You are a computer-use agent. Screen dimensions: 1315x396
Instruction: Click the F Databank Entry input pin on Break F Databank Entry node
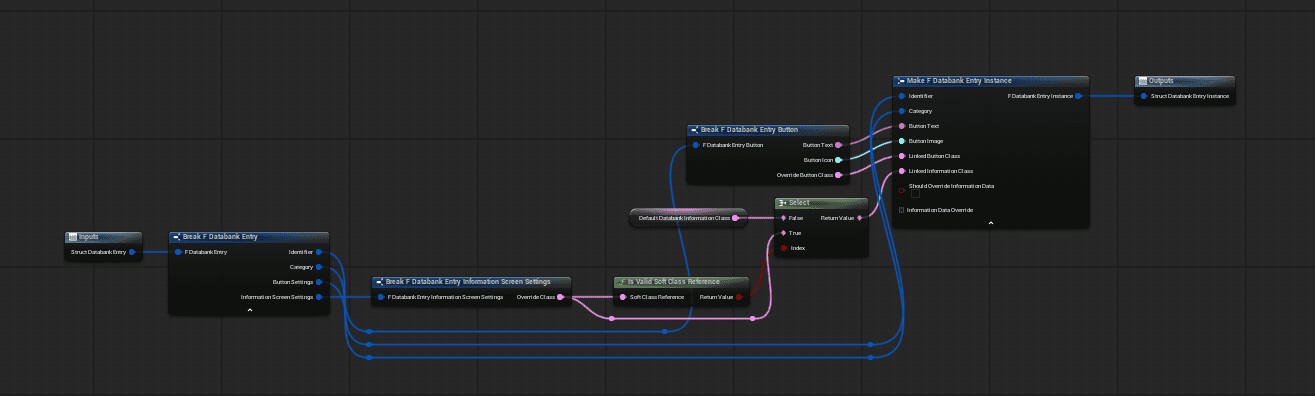178,252
